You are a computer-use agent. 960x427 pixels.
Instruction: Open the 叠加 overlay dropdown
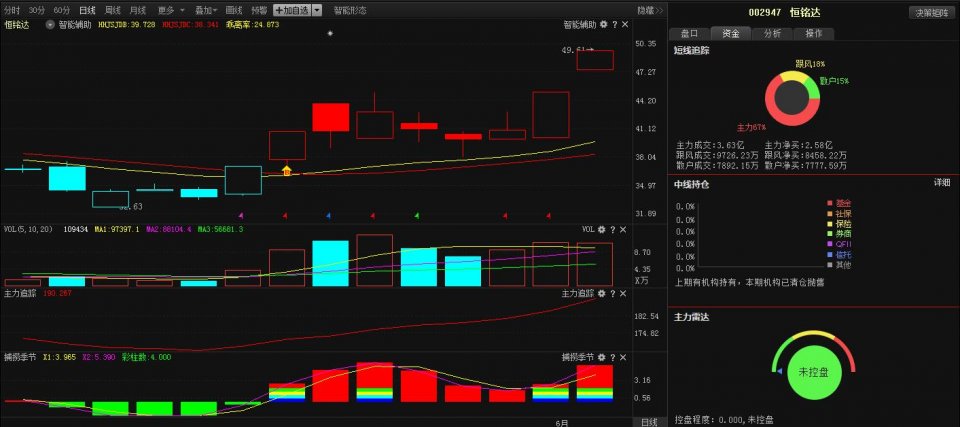(x=206, y=10)
